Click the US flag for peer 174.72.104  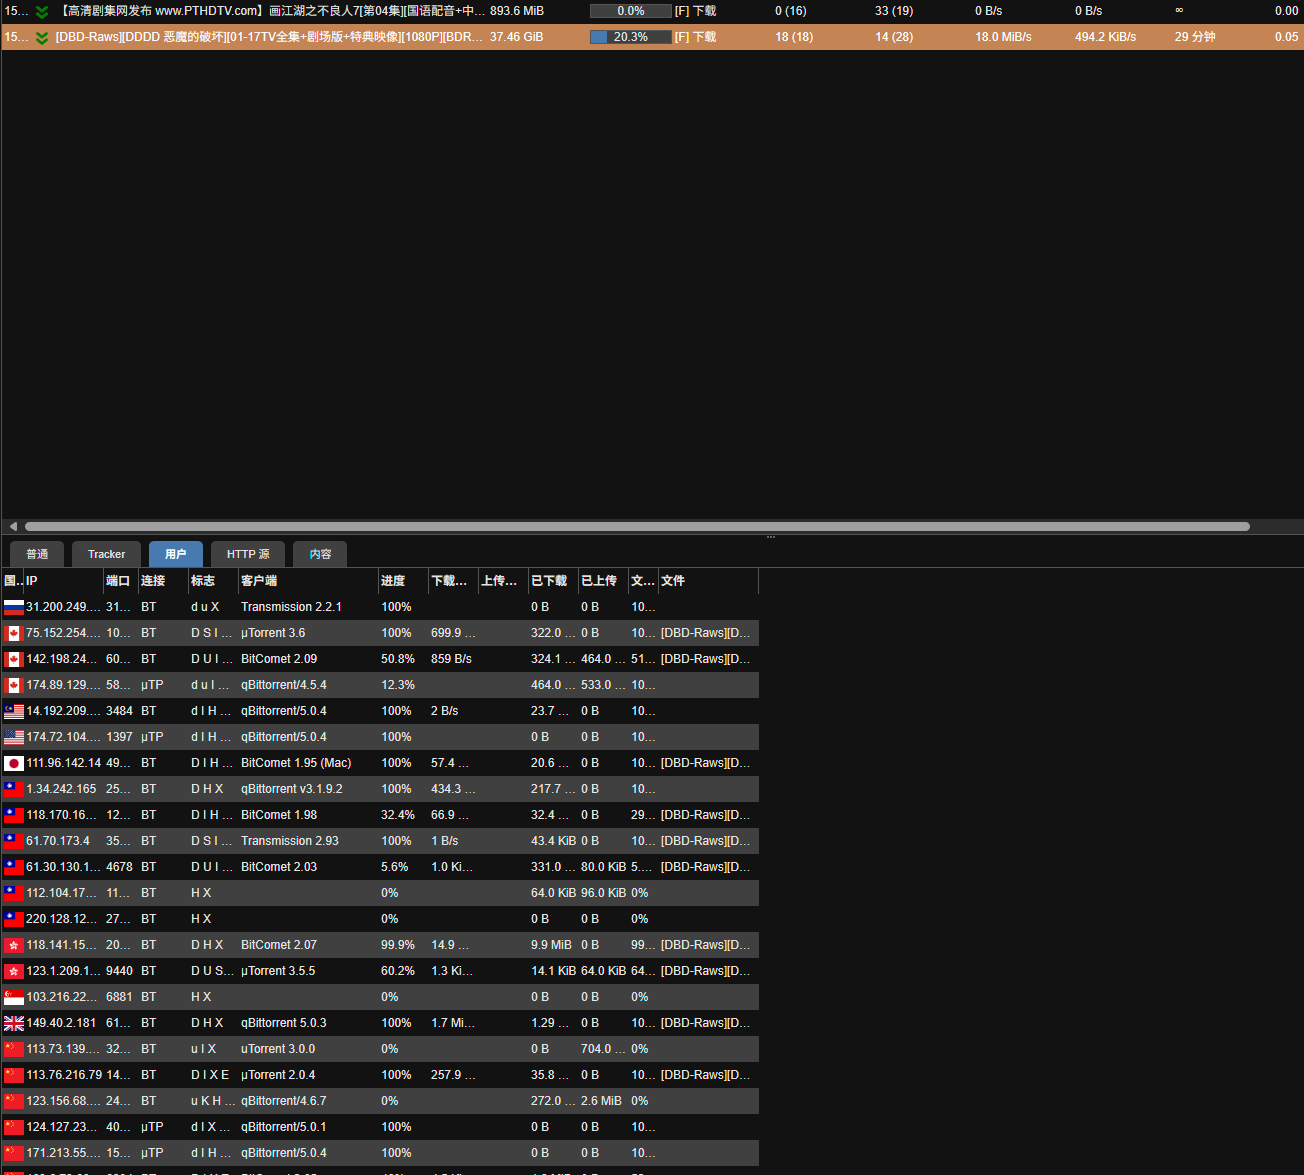pyautogui.click(x=14, y=737)
